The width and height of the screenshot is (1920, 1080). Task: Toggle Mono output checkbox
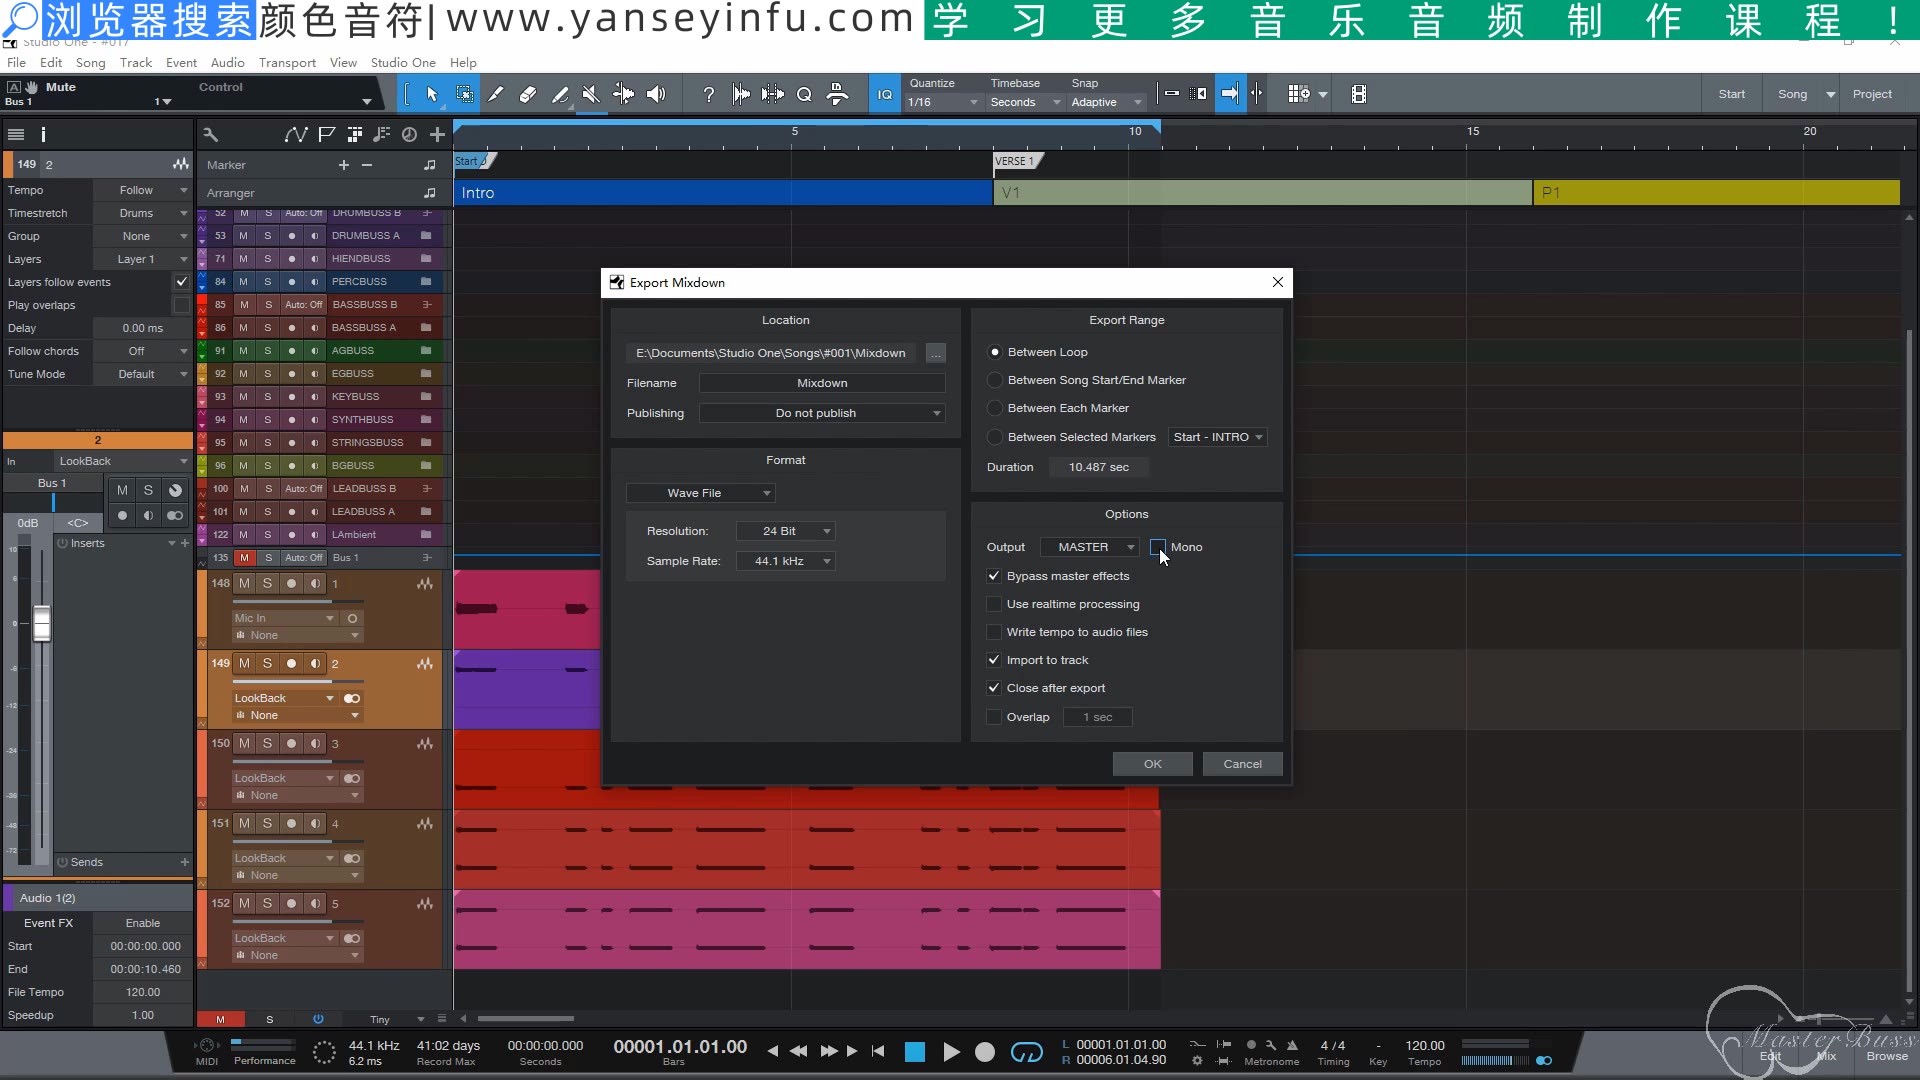[1156, 546]
